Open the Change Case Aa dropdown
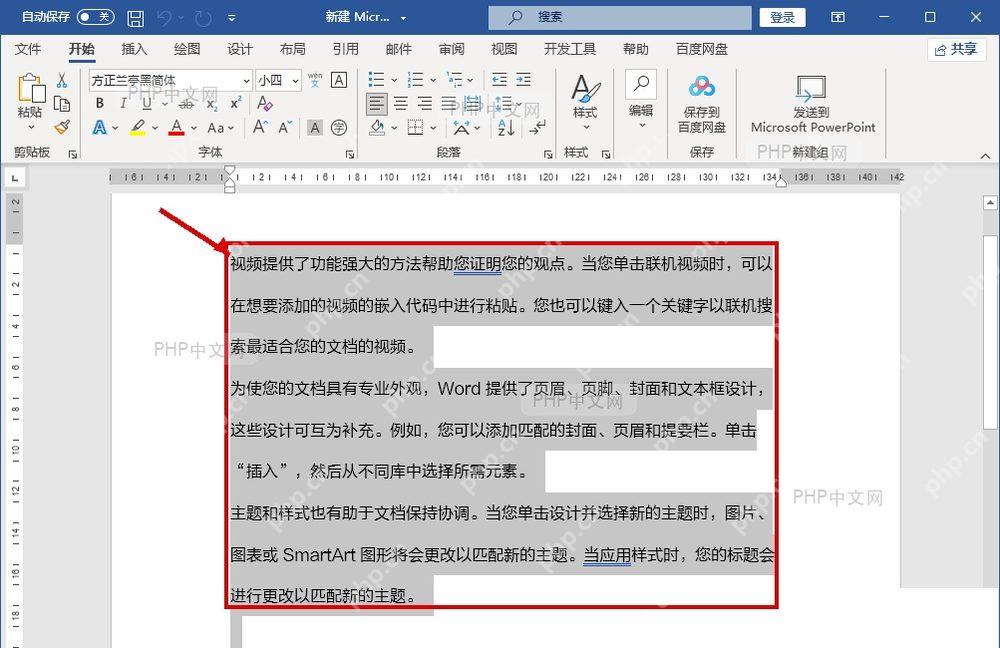 click(x=221, y=128)
